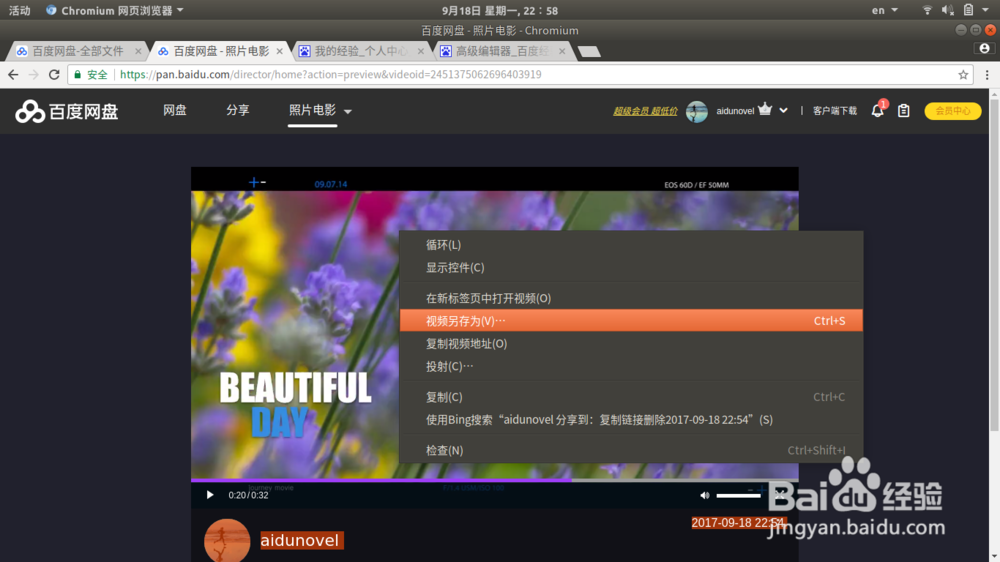Go to 网盘 in the navigation
Image resolution: width=1000 pixels, height=562 pixels.
coord(175,110)
